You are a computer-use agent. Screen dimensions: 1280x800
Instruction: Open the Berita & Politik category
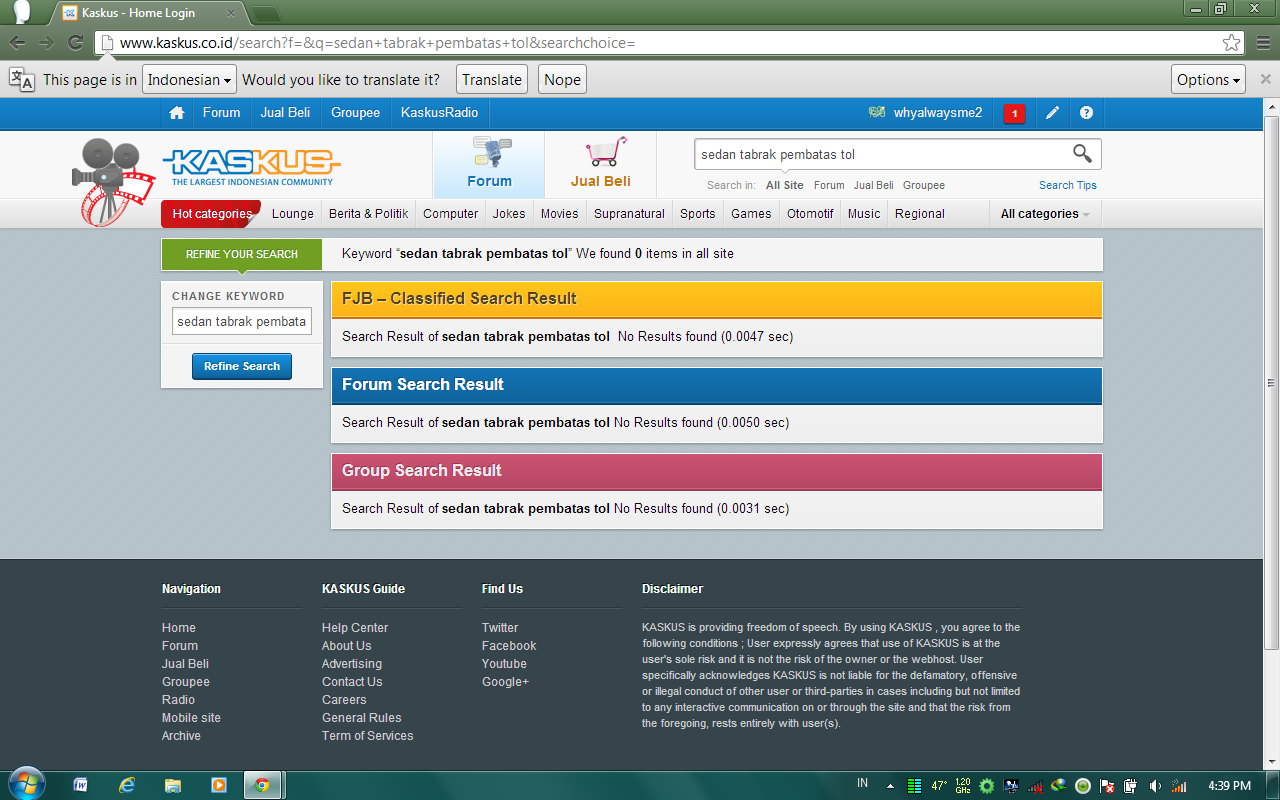point(369,214)
